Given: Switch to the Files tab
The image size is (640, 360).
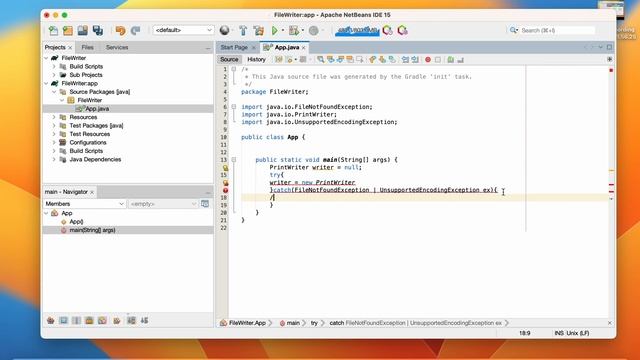Looking at the screenshot, I should 87,47.
